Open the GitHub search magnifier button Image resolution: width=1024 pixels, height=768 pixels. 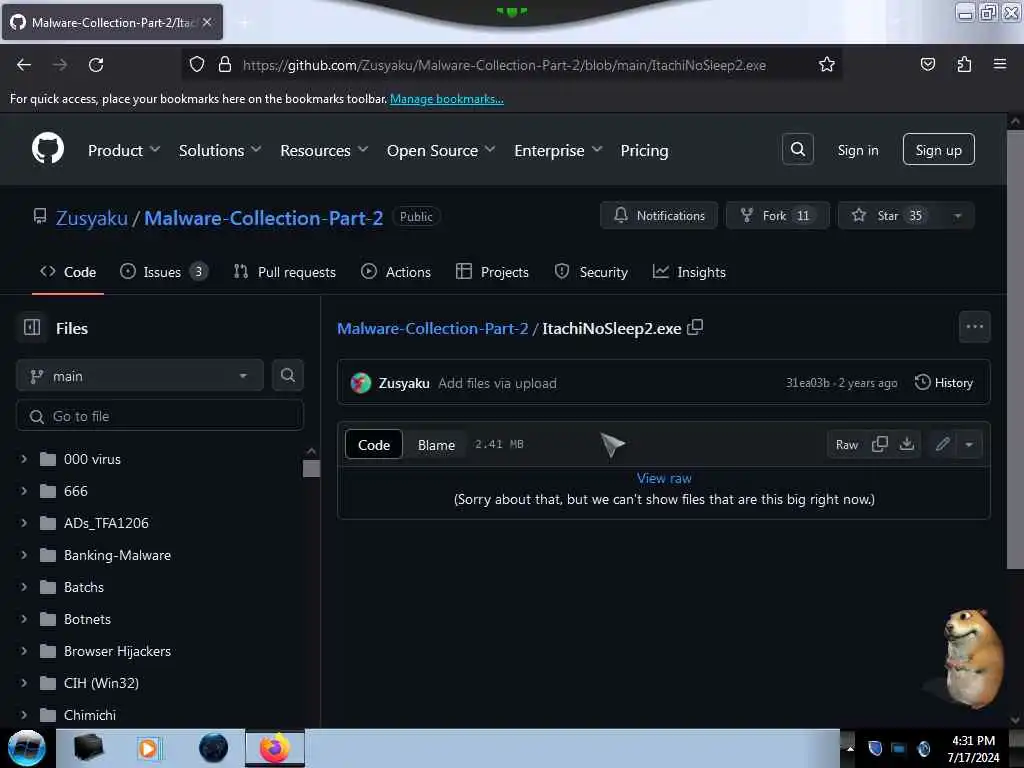797,150
